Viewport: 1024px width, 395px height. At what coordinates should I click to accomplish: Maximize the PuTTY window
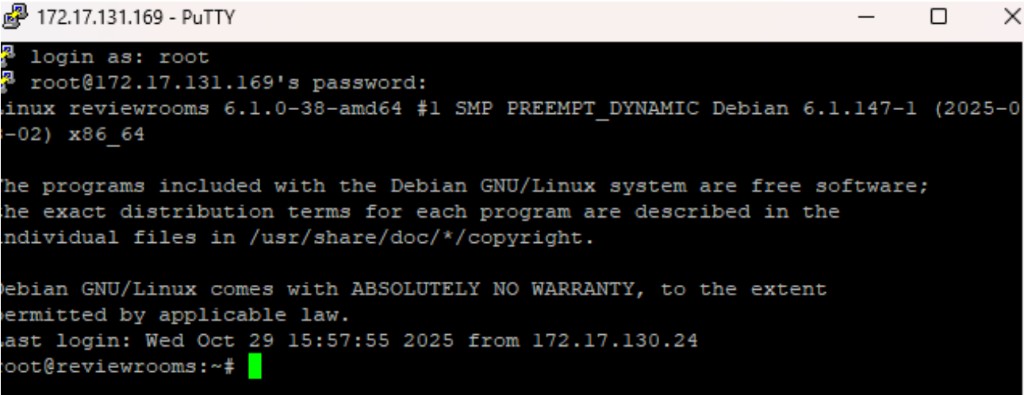click(x=938, y=16)
